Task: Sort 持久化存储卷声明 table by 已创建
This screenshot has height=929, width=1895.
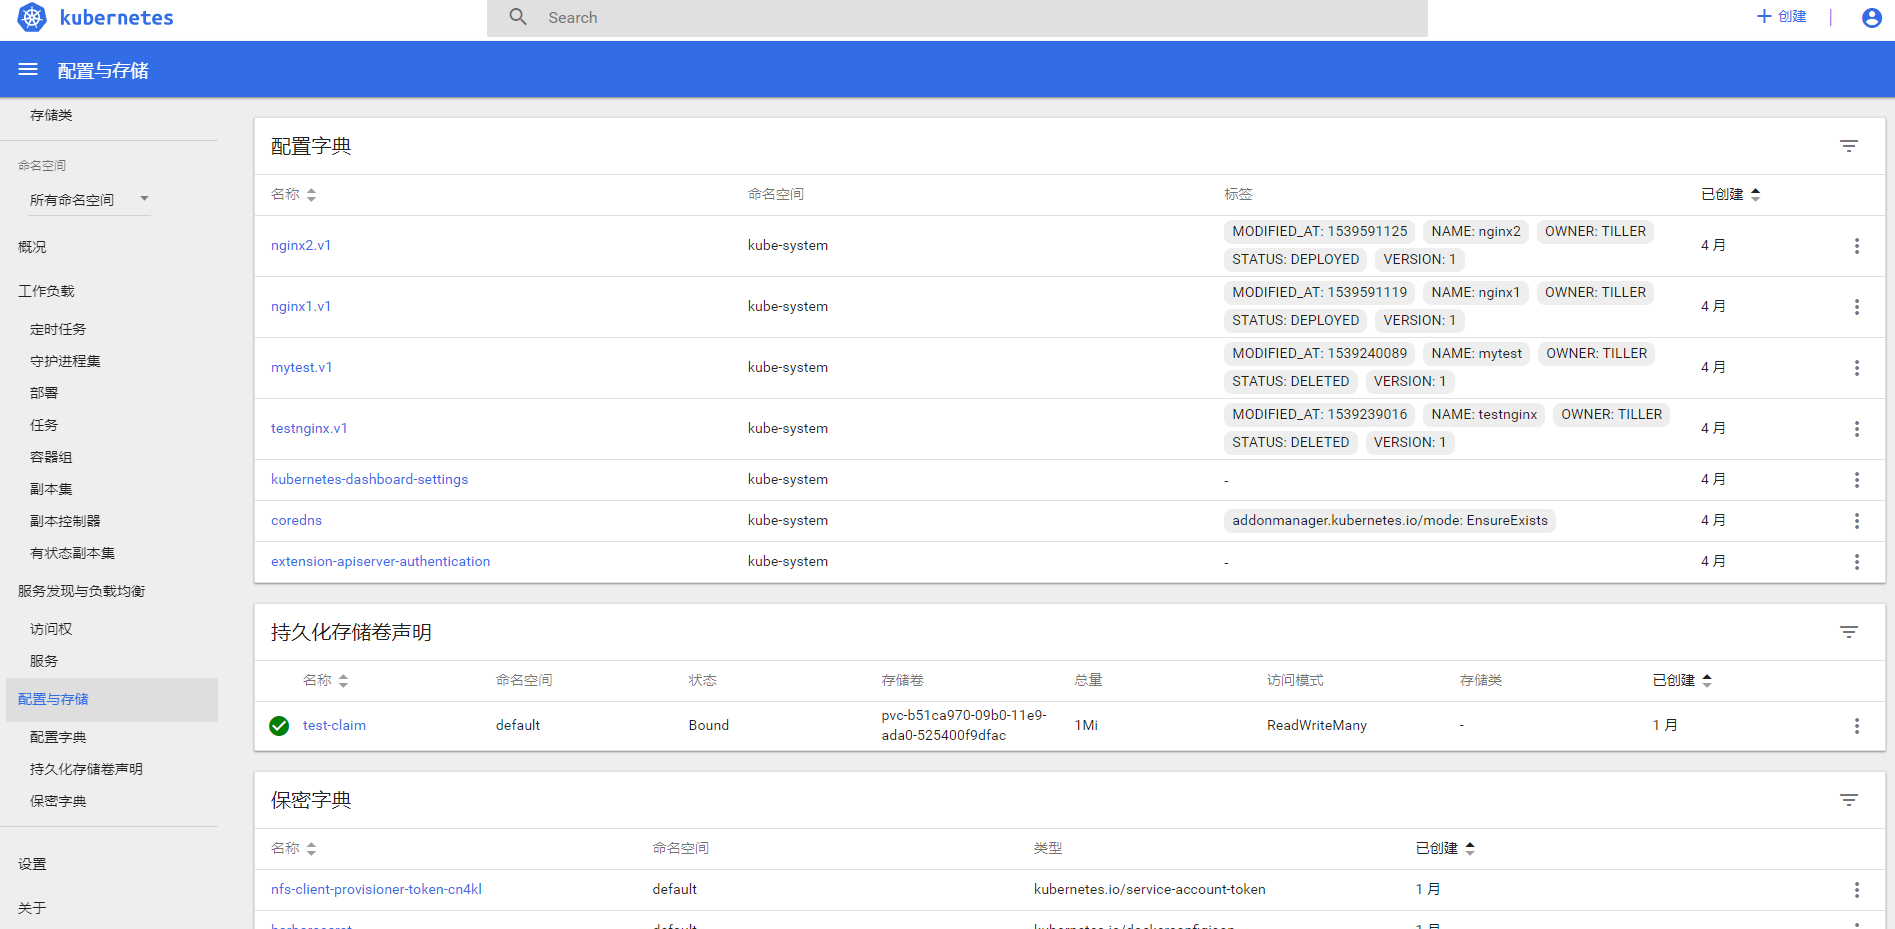Action: click(1682, 680)
